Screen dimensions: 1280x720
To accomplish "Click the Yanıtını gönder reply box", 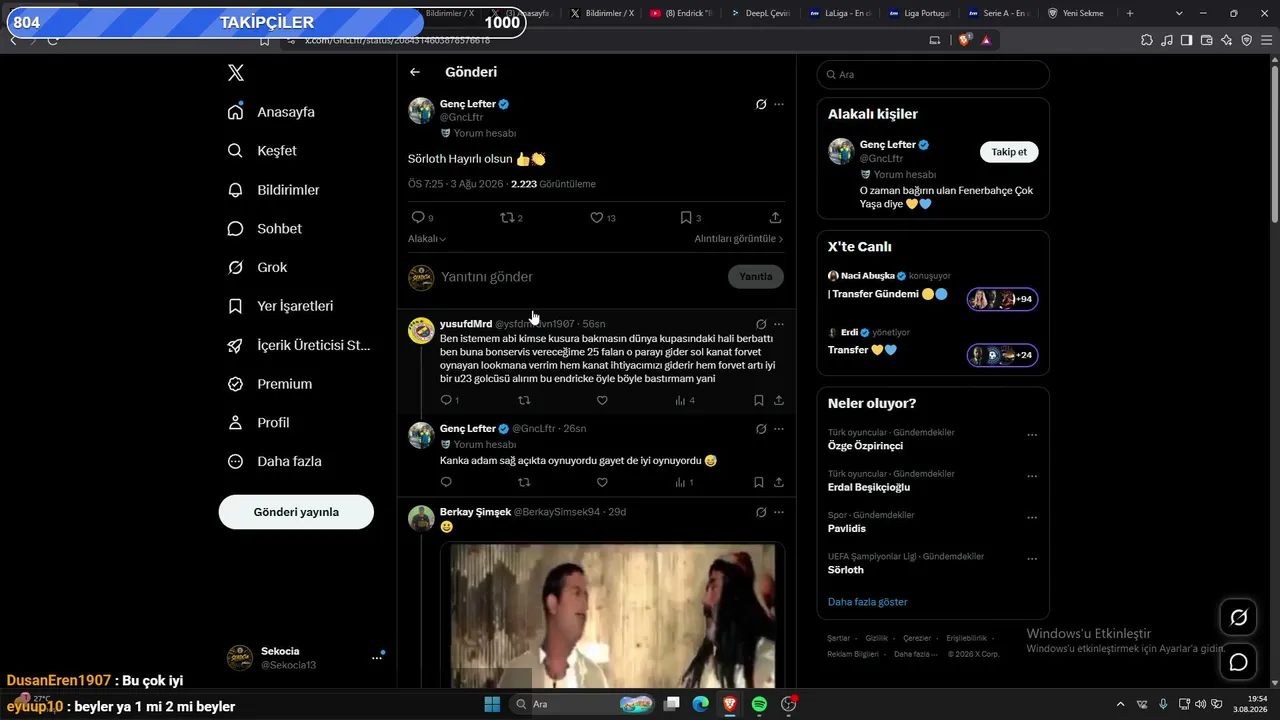I will [x=580, y=277].
